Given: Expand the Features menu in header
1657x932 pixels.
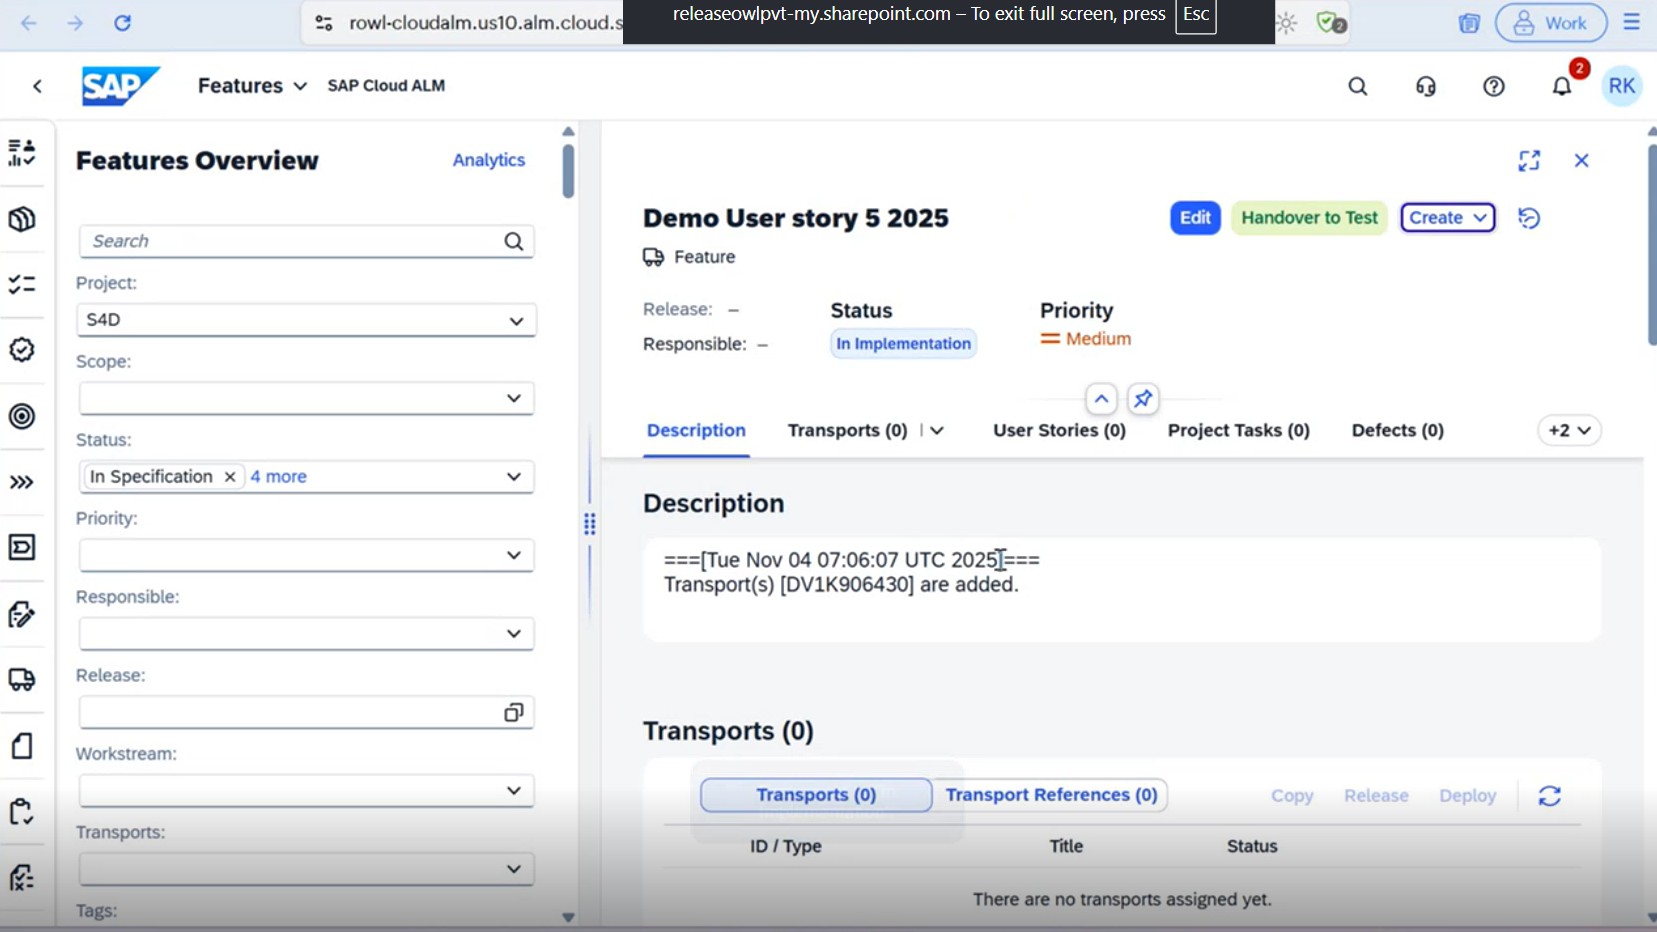Looking at the screenshot, I should point(252,86).
